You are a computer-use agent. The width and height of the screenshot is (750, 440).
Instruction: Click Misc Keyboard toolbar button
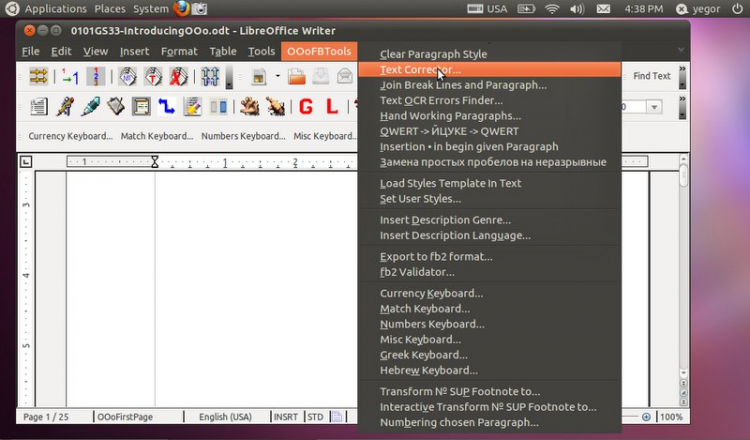coord(325,136)
